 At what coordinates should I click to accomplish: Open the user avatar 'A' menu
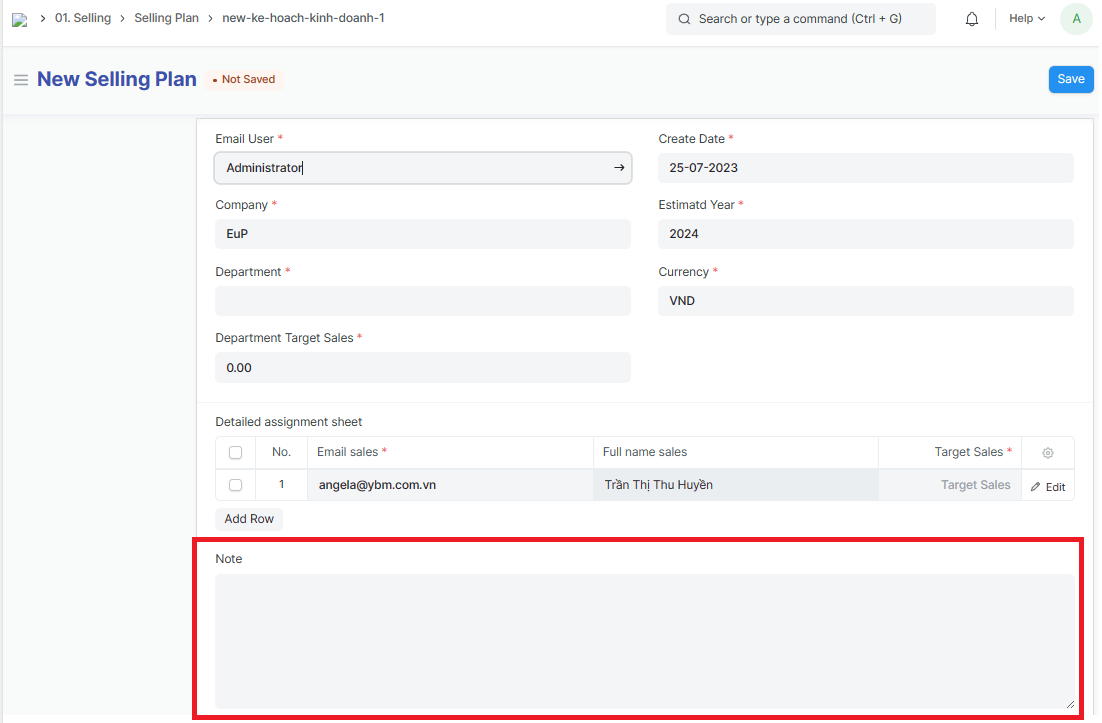coord(1076,19)
